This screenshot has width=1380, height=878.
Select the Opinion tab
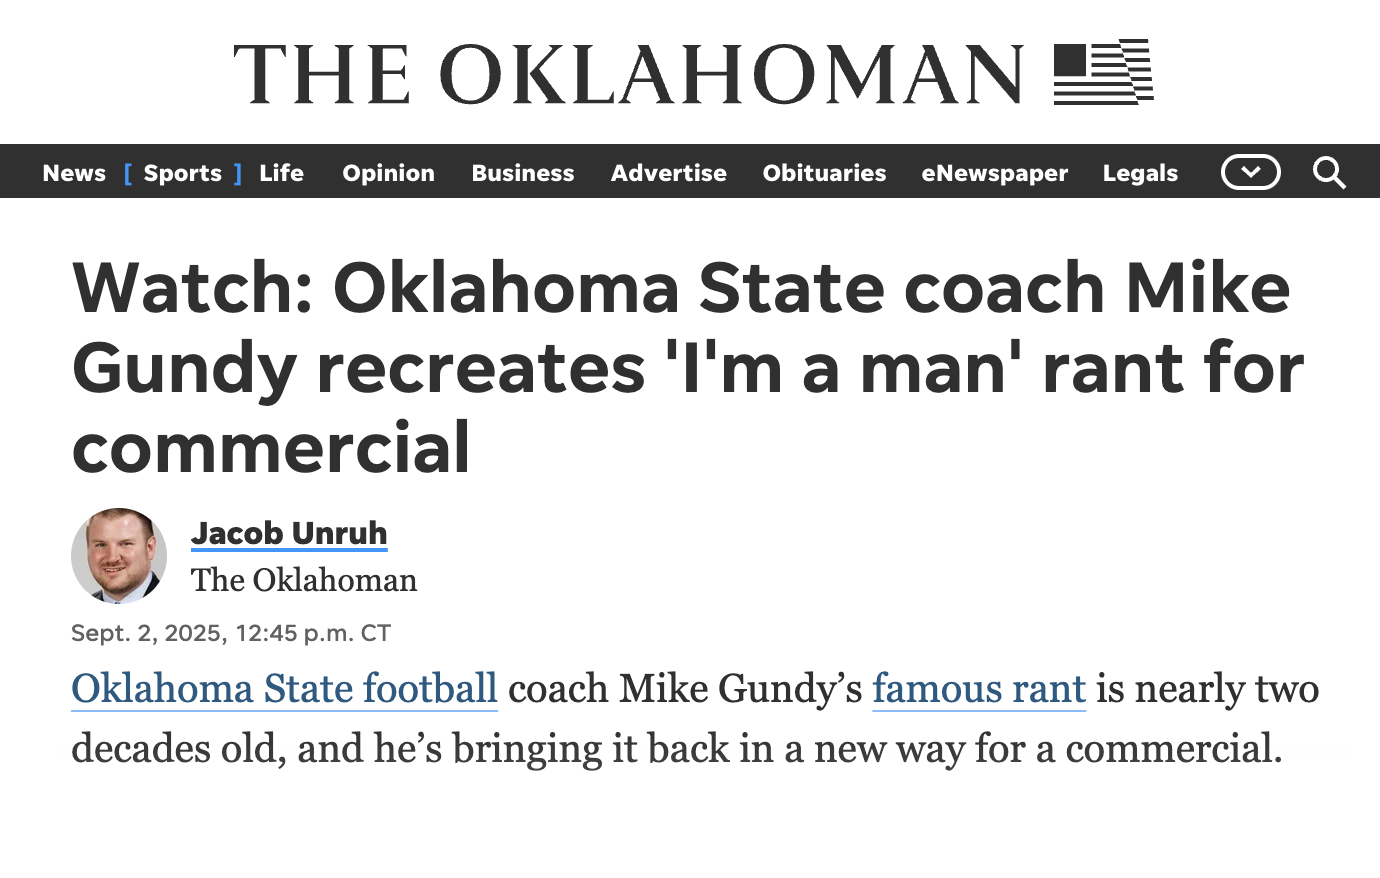click(x=388, y=172)
